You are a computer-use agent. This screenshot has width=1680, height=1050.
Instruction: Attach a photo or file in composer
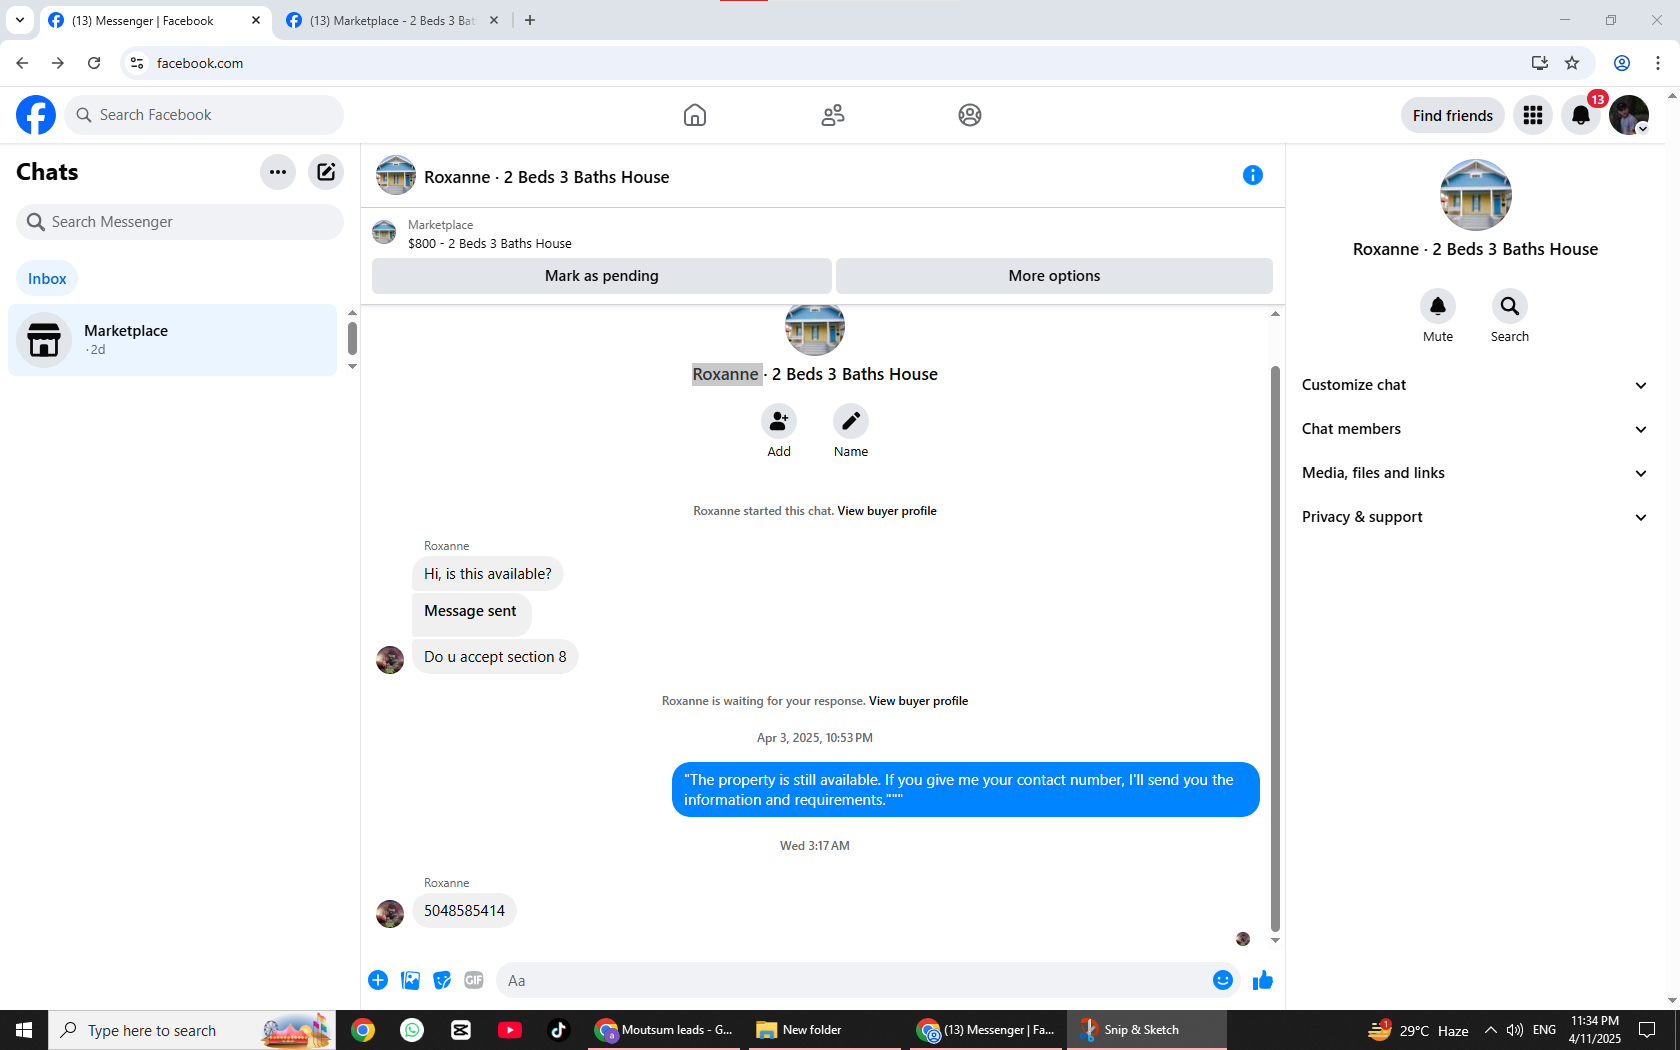click(410, 980)
